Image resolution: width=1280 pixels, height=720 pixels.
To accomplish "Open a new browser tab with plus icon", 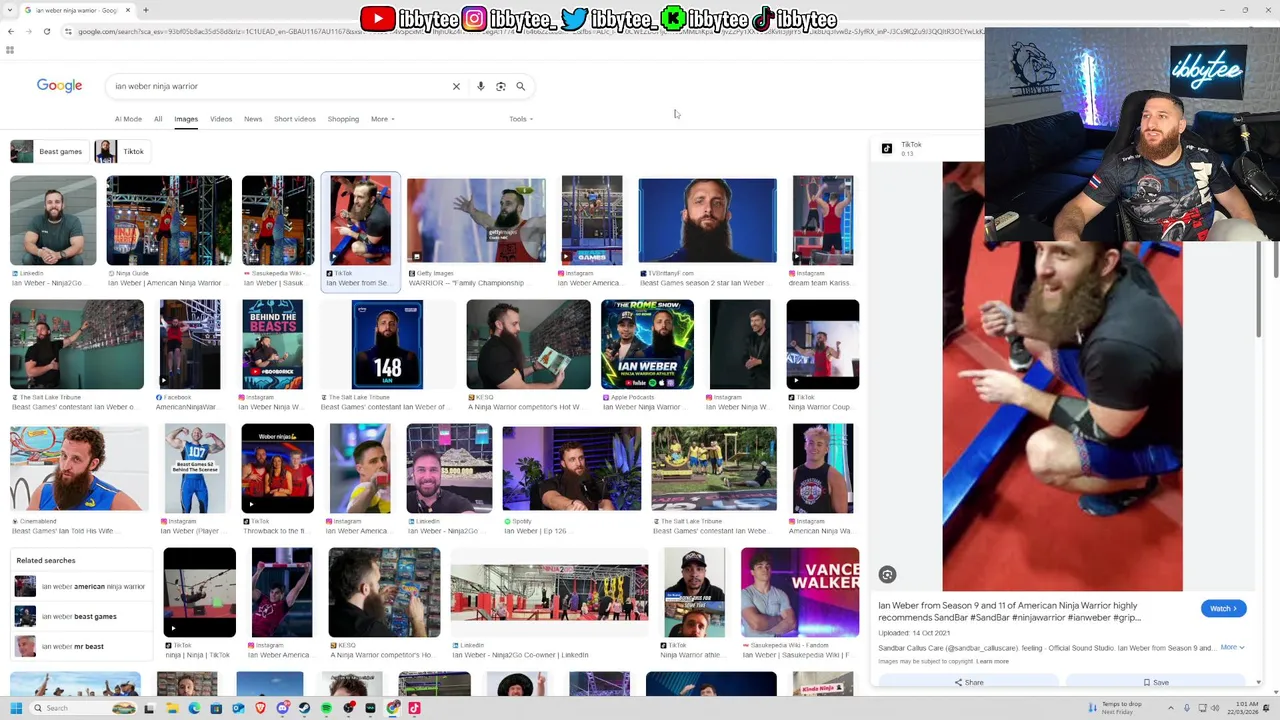I will tap(145, 10).
